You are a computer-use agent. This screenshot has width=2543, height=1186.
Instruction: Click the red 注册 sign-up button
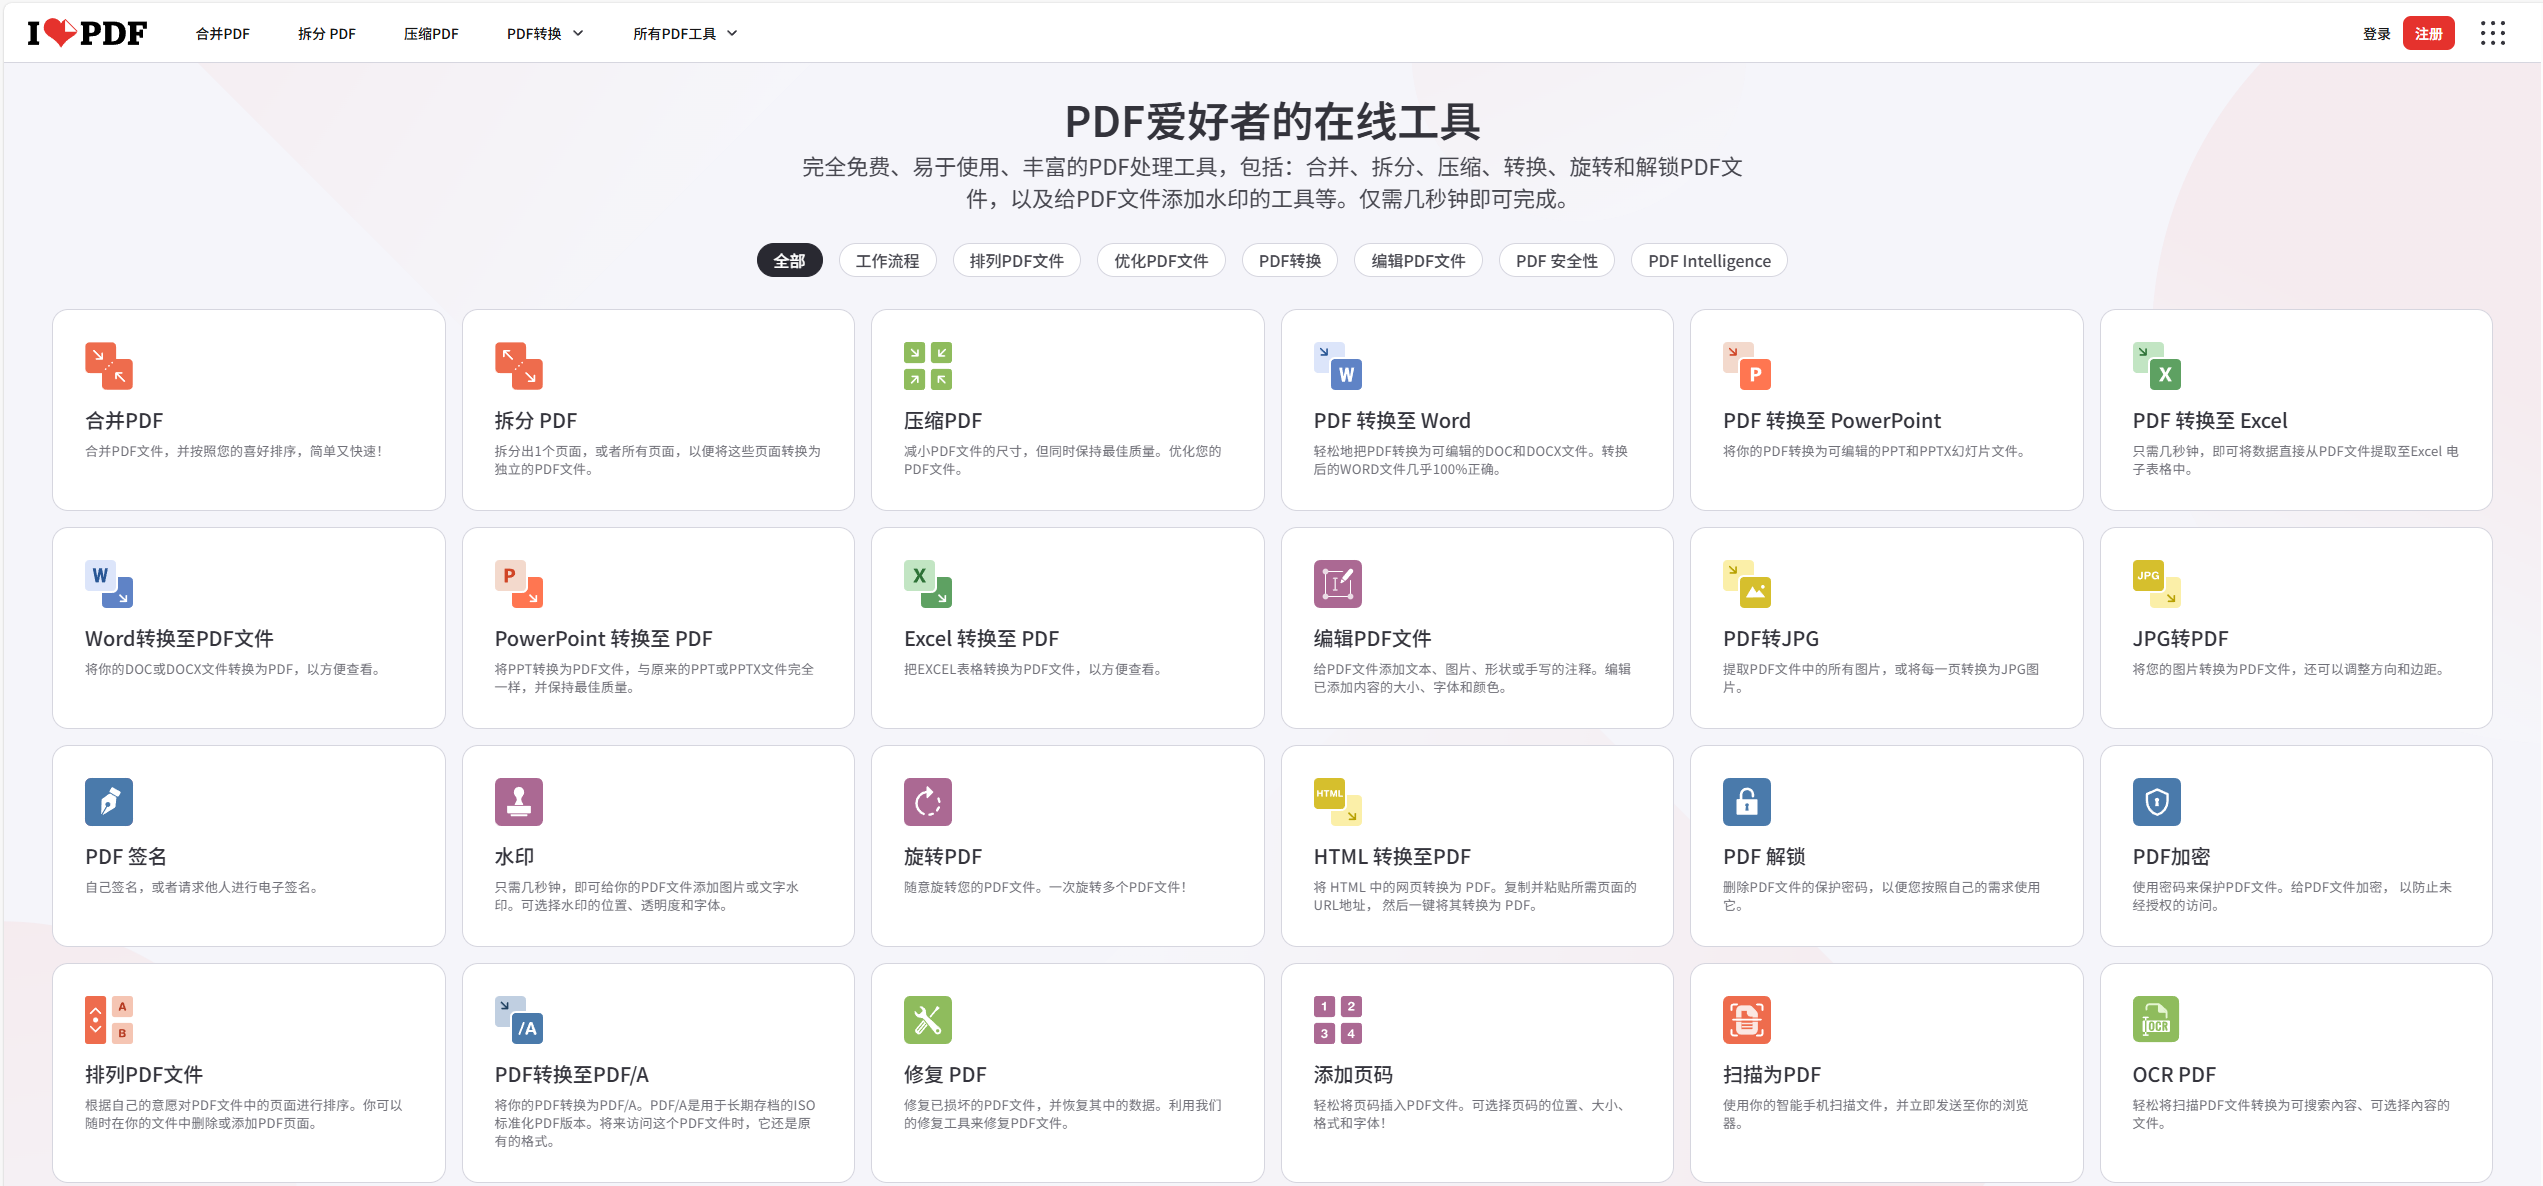tap(2428, 34)
